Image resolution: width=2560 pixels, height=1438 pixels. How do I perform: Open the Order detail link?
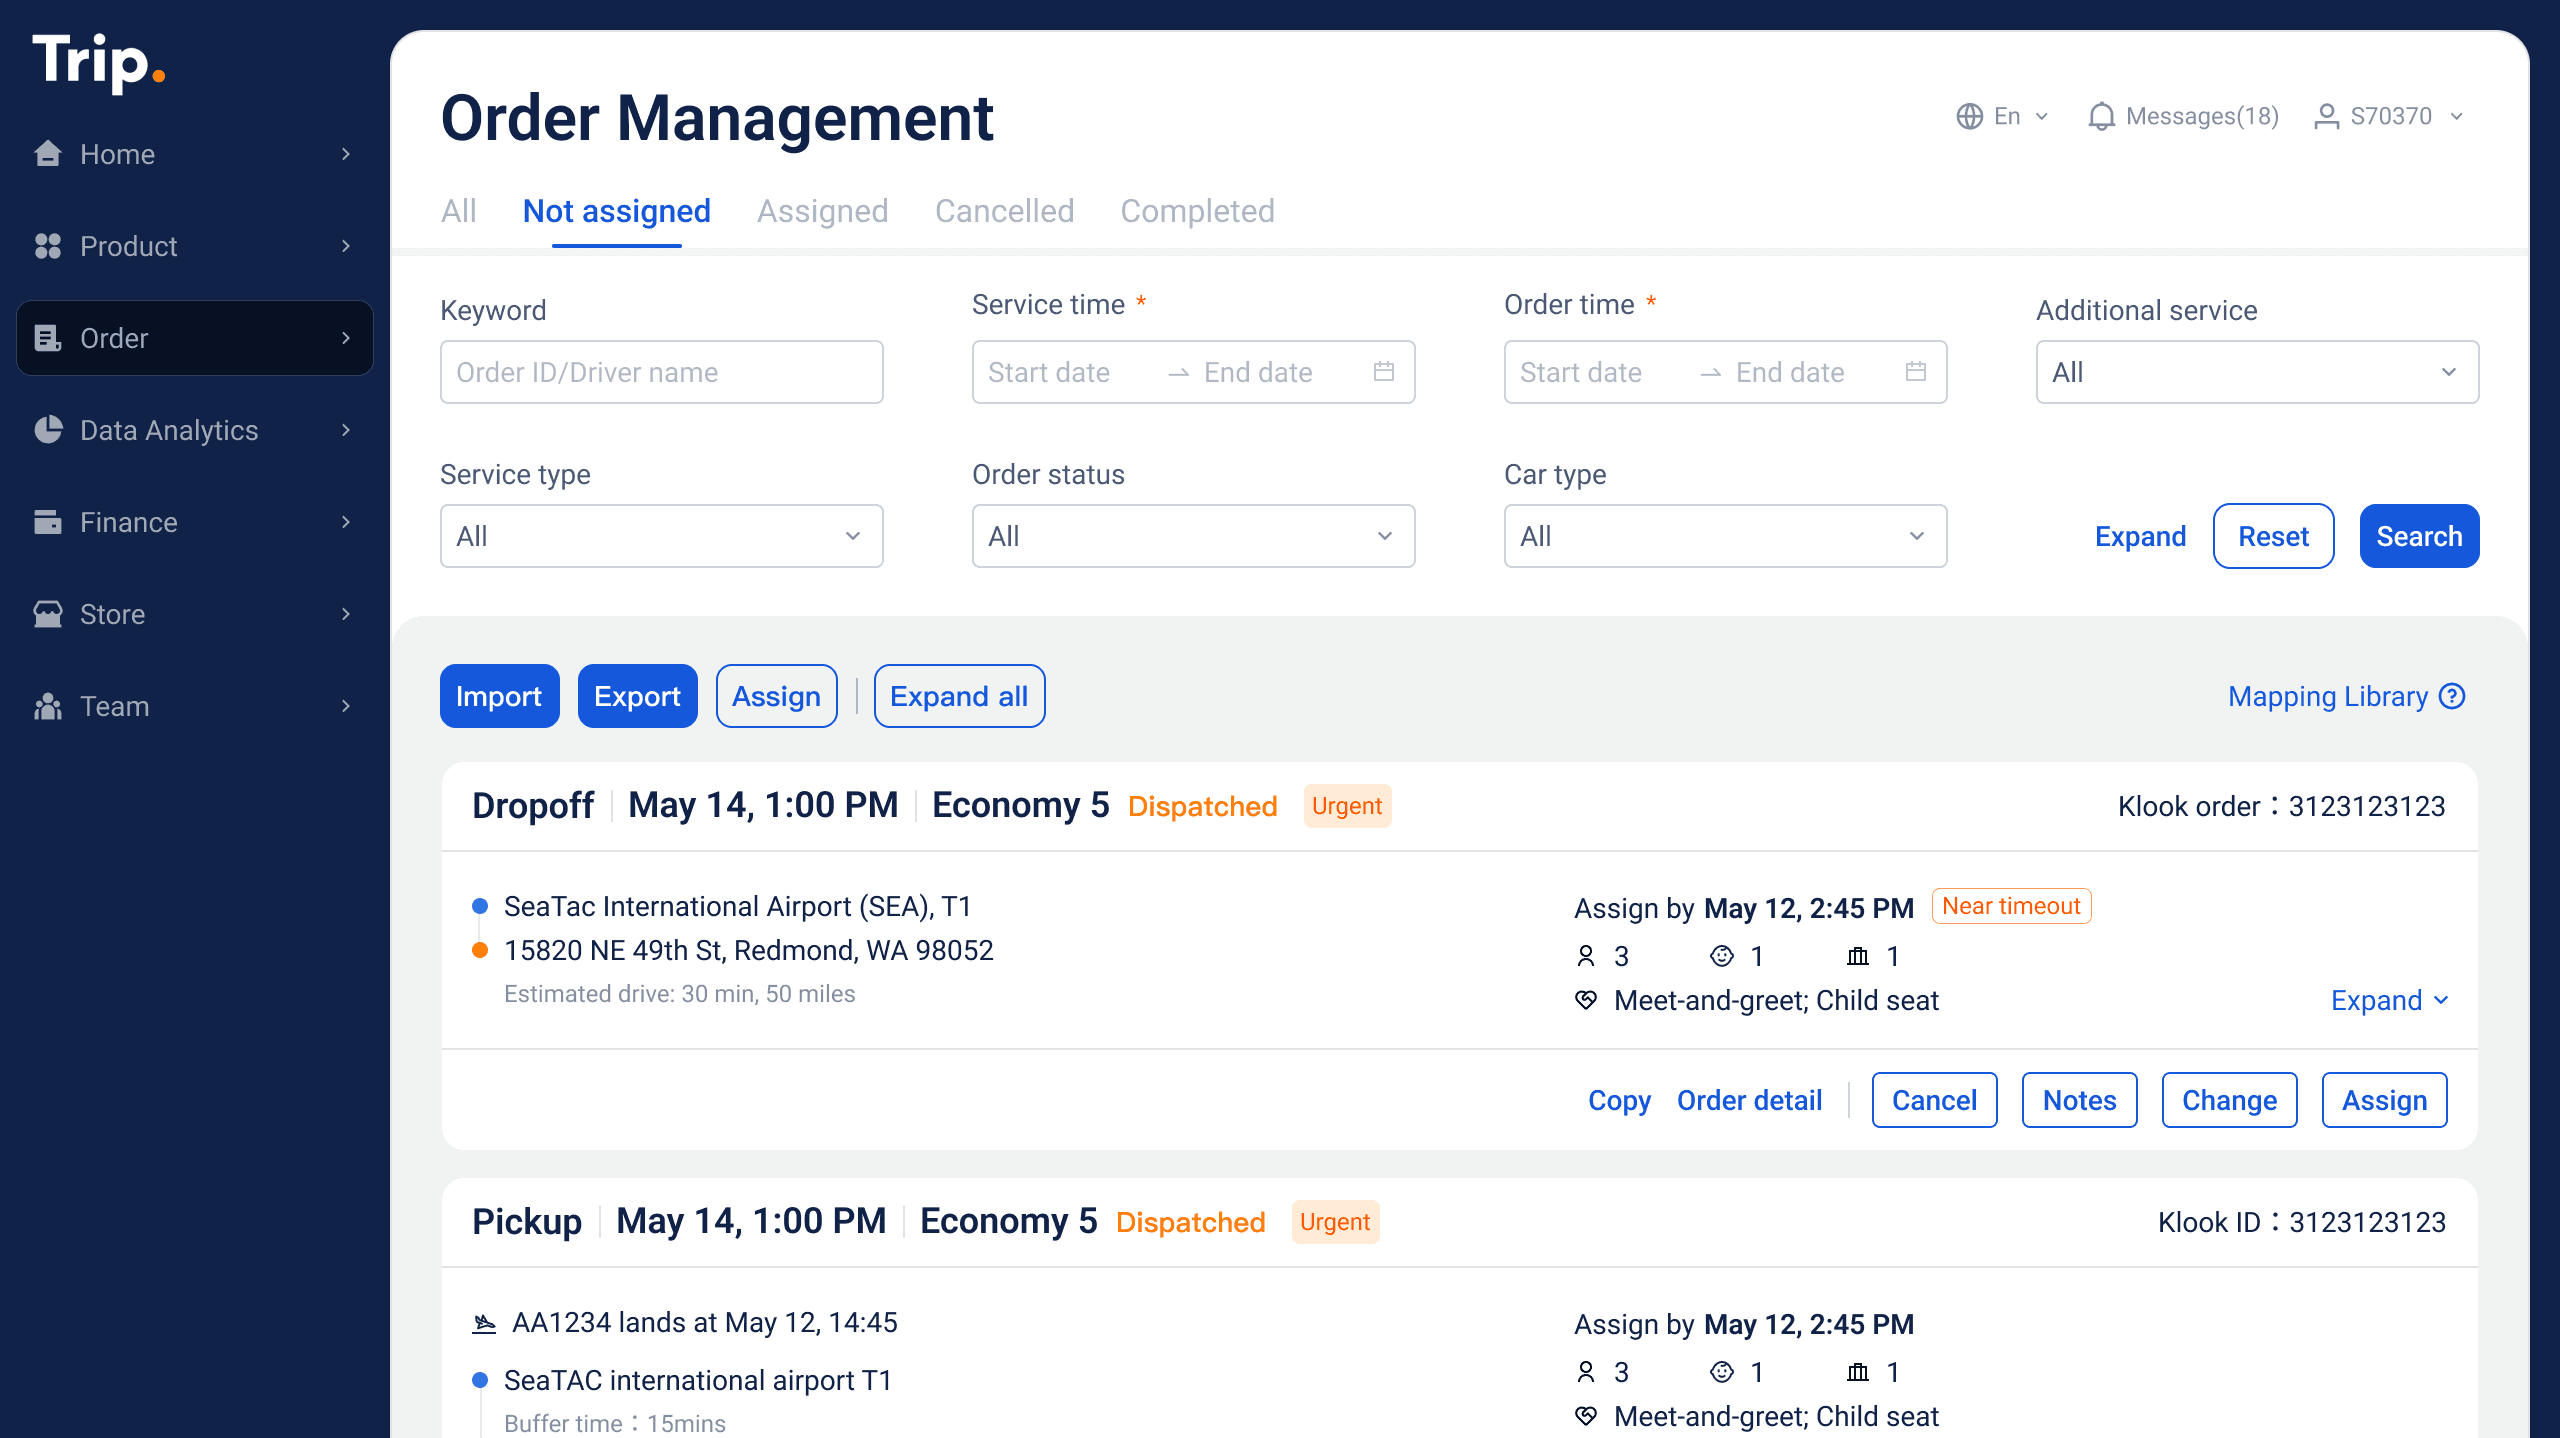point(1749,1100)
